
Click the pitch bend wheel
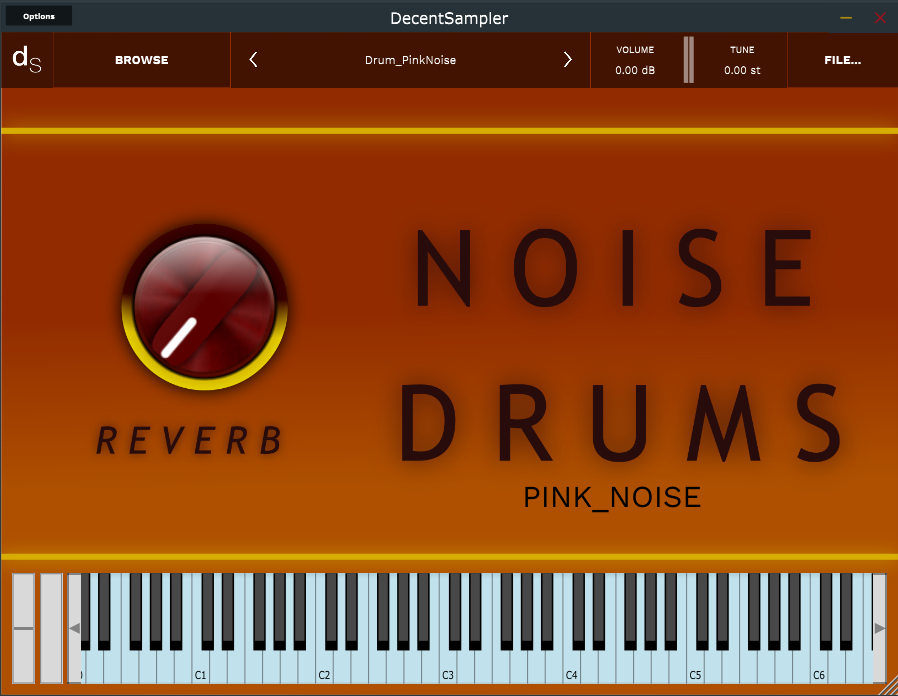23,628
